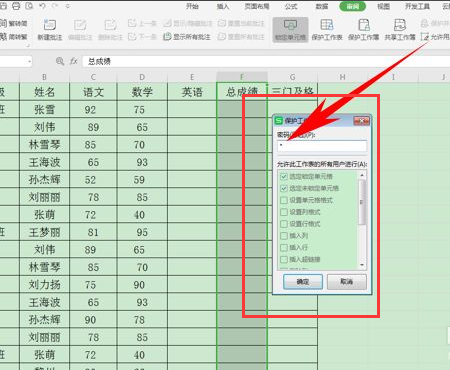Click 重置当前批注 in ribbon
The height and width of the screenshot is (370, 450).
click(241, 23)
